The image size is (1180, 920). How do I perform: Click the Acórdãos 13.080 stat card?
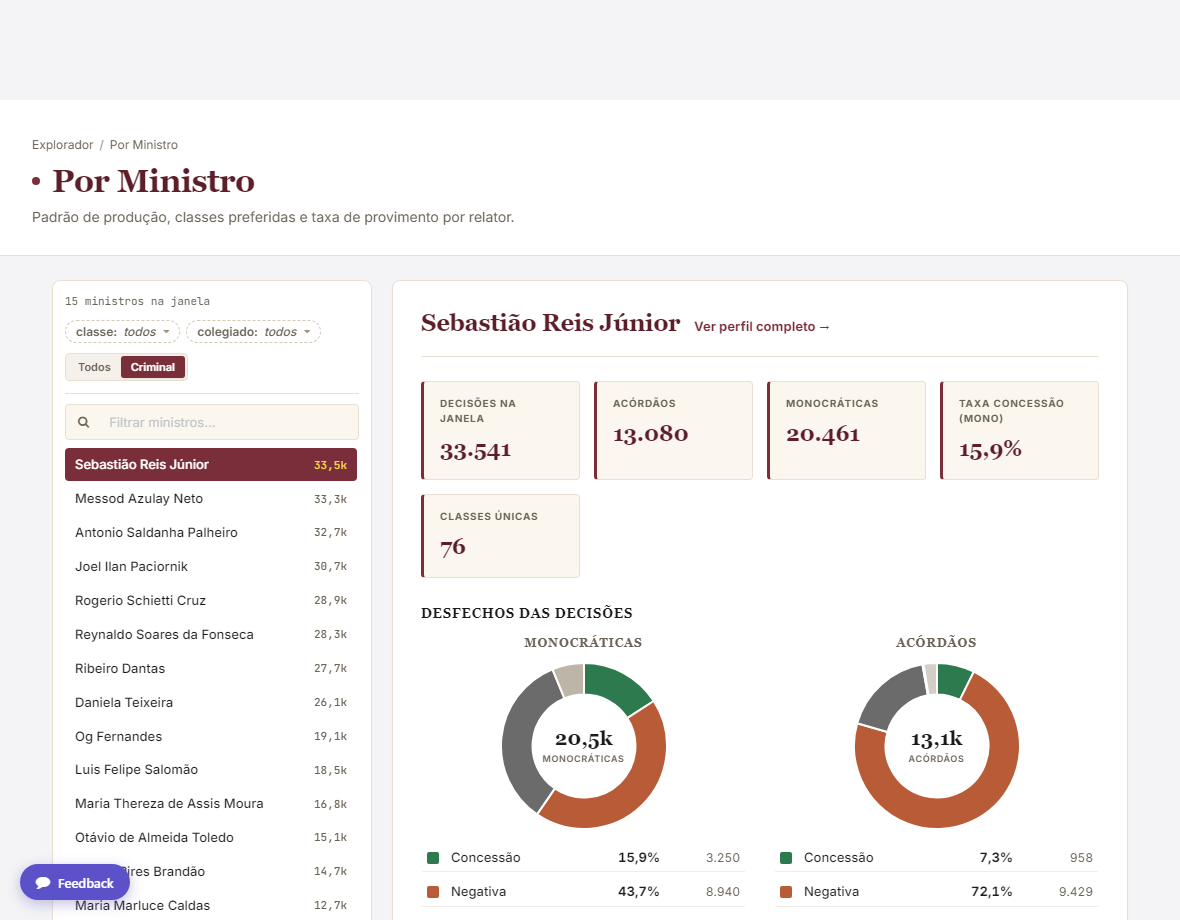point(674,430)
